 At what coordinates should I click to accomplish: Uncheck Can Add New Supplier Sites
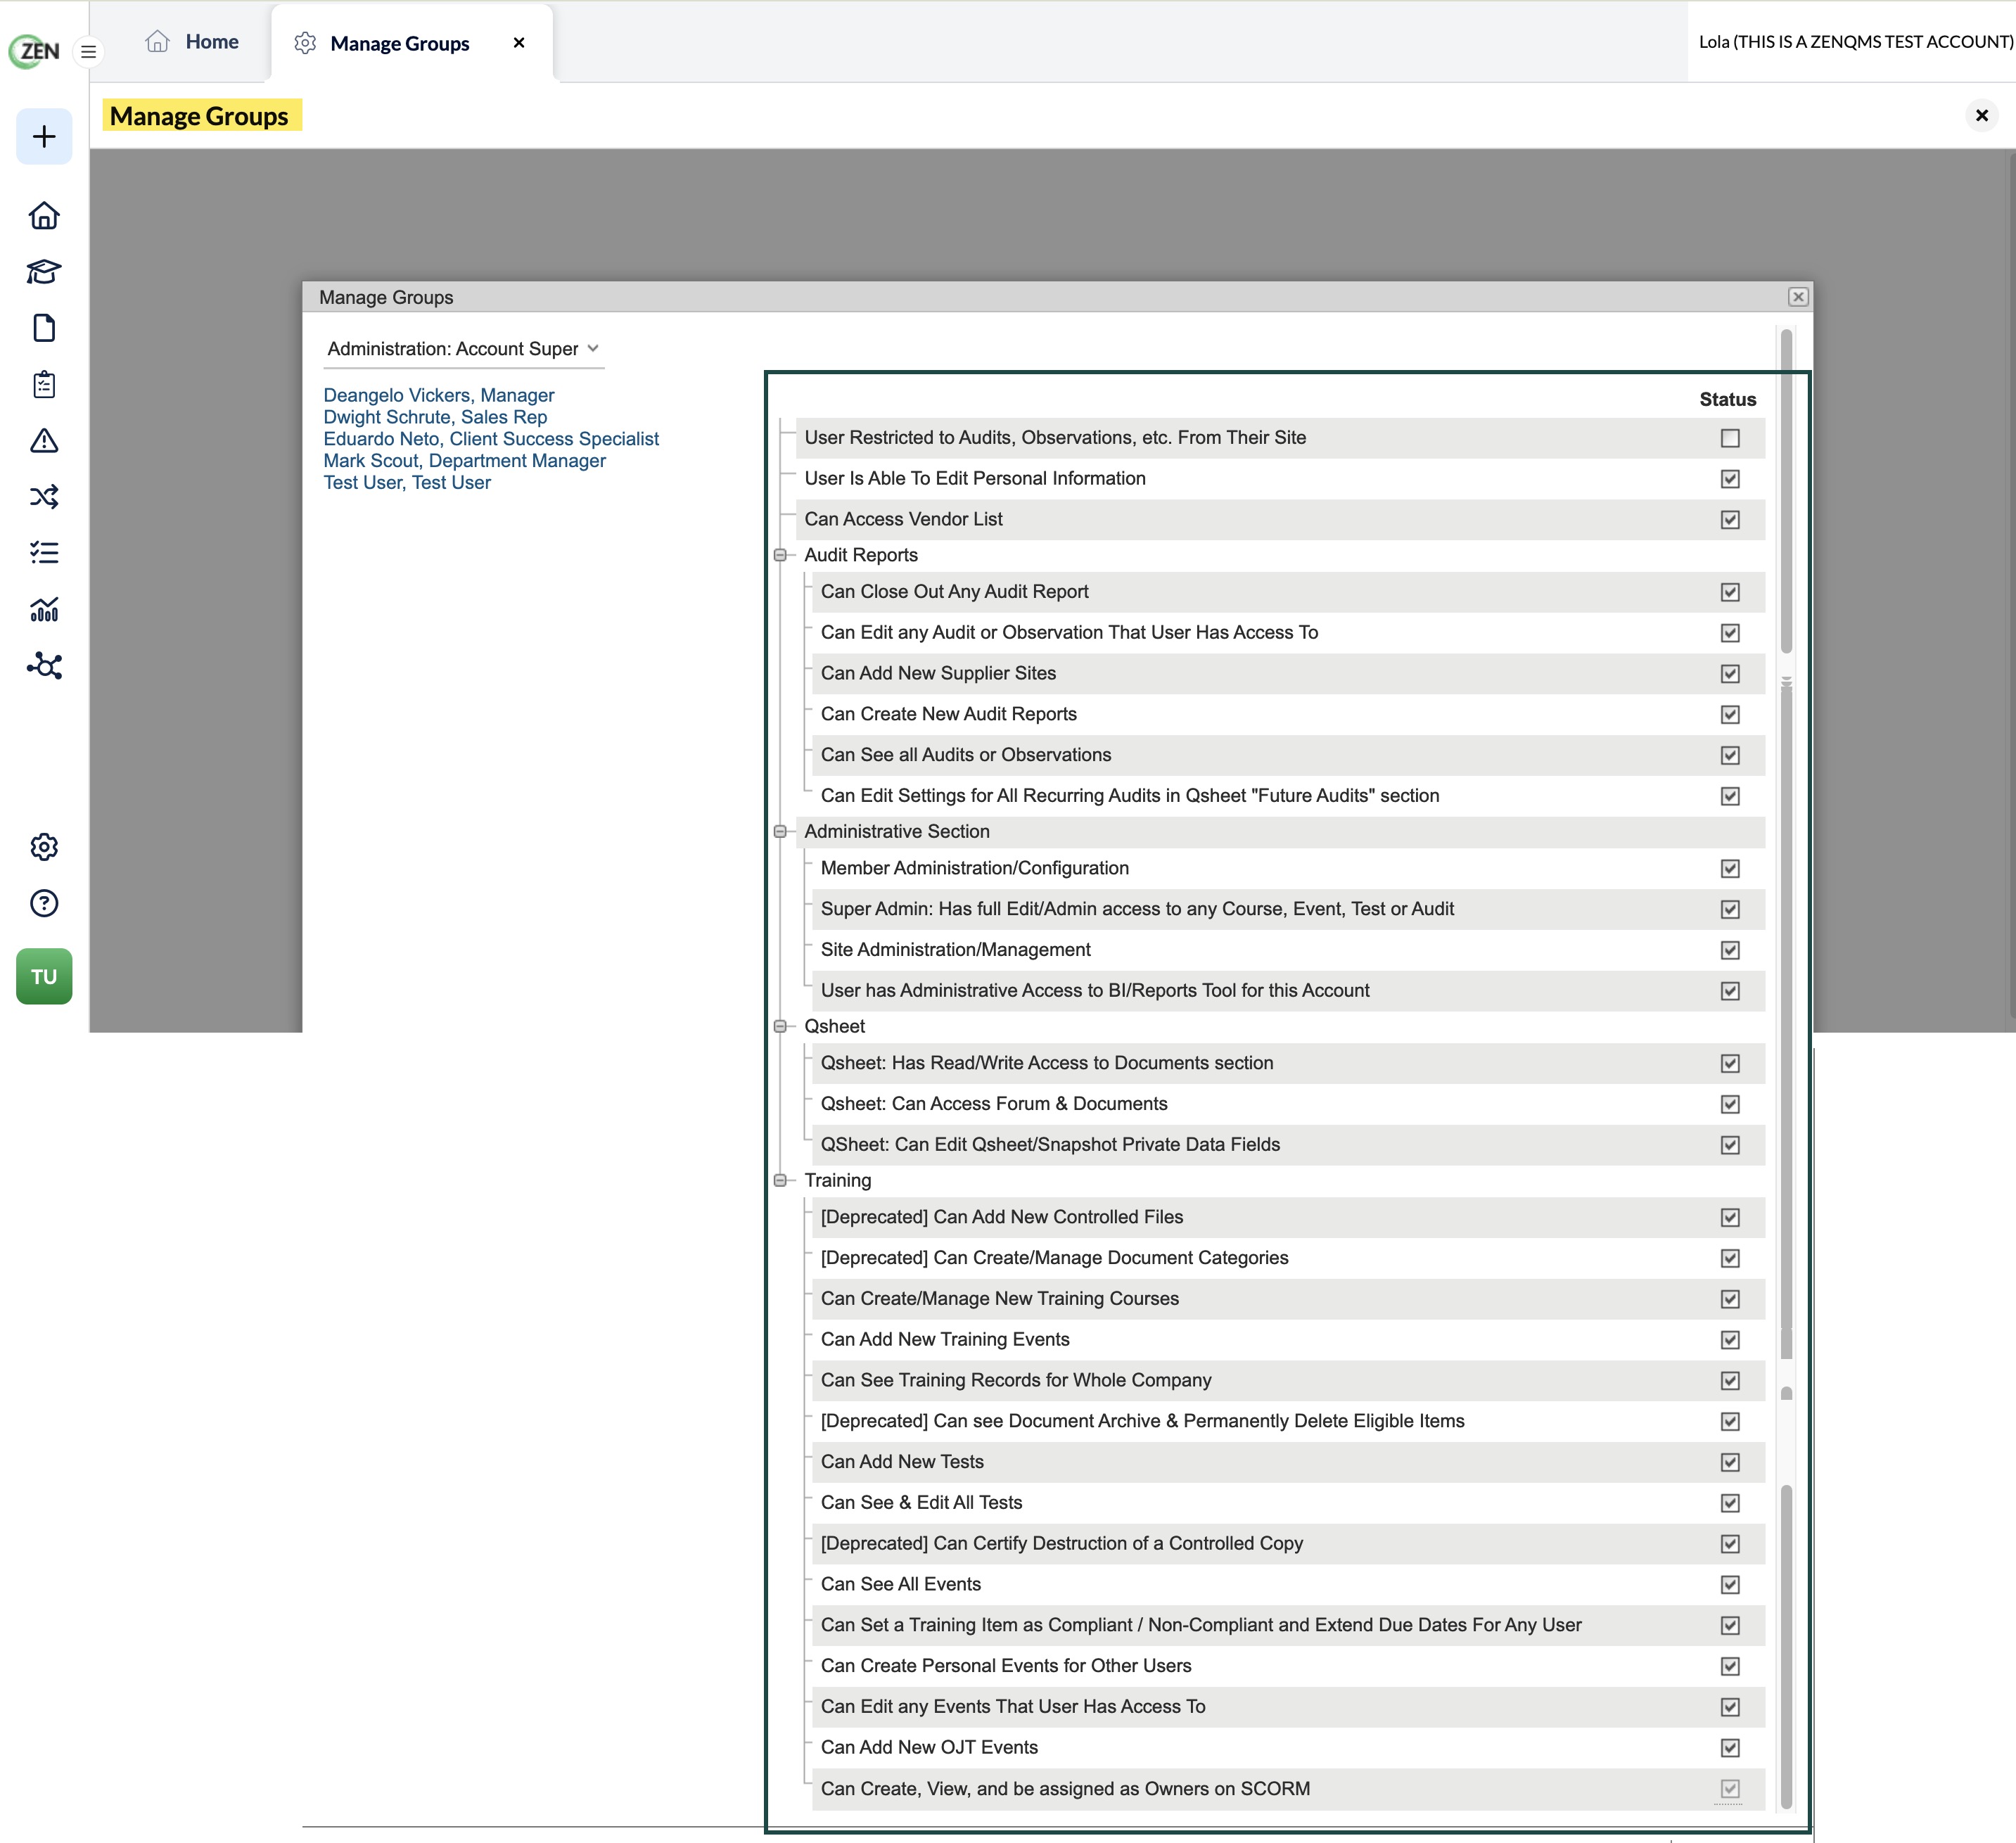(1730, 674)
